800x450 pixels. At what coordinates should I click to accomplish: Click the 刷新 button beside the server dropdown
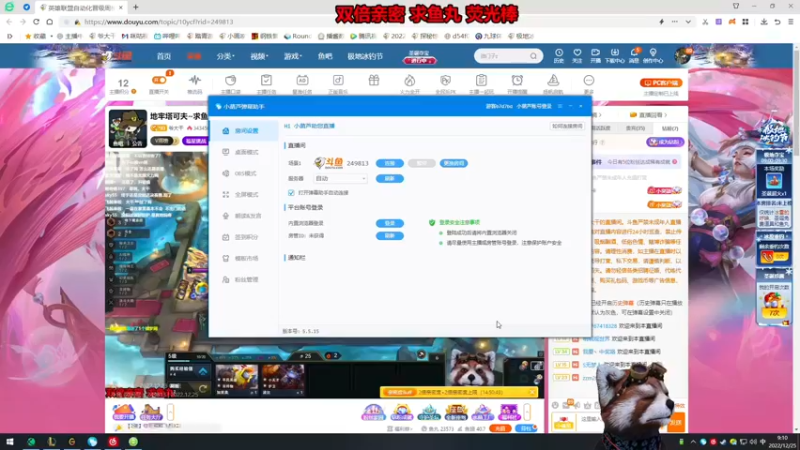click(390, 179)
